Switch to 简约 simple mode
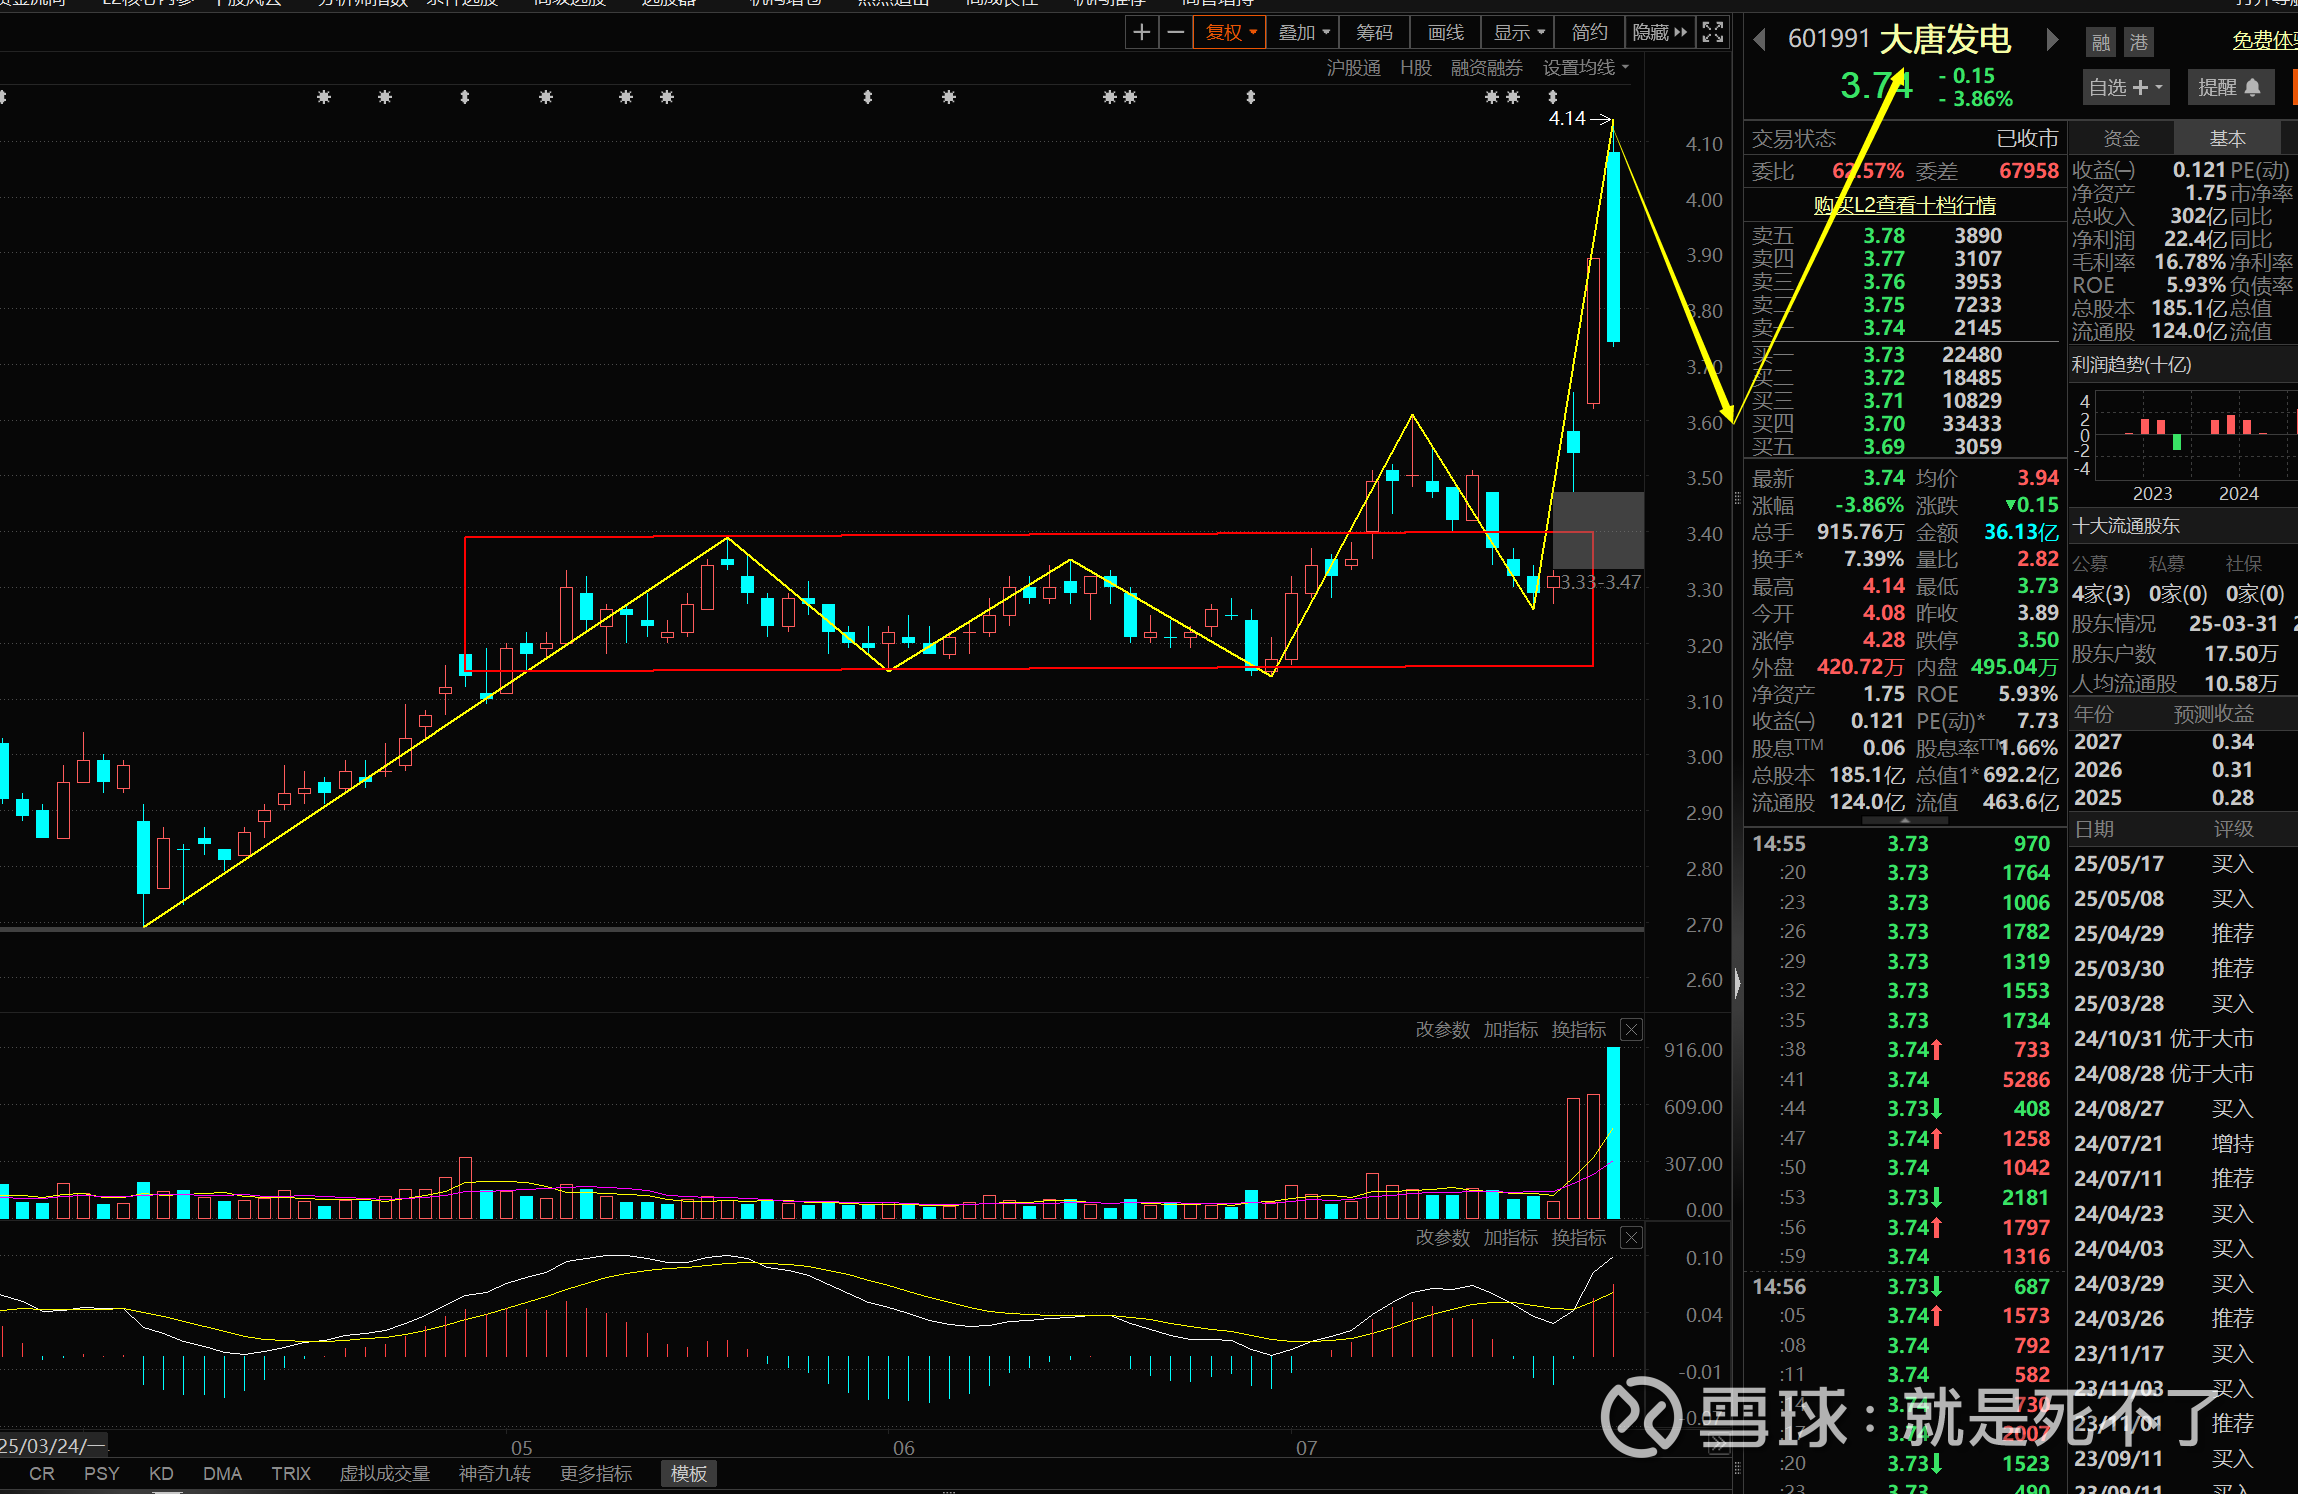The height and width of the screenshot is (1494, 2298). pyautogui.click(x=1590, y=32)
